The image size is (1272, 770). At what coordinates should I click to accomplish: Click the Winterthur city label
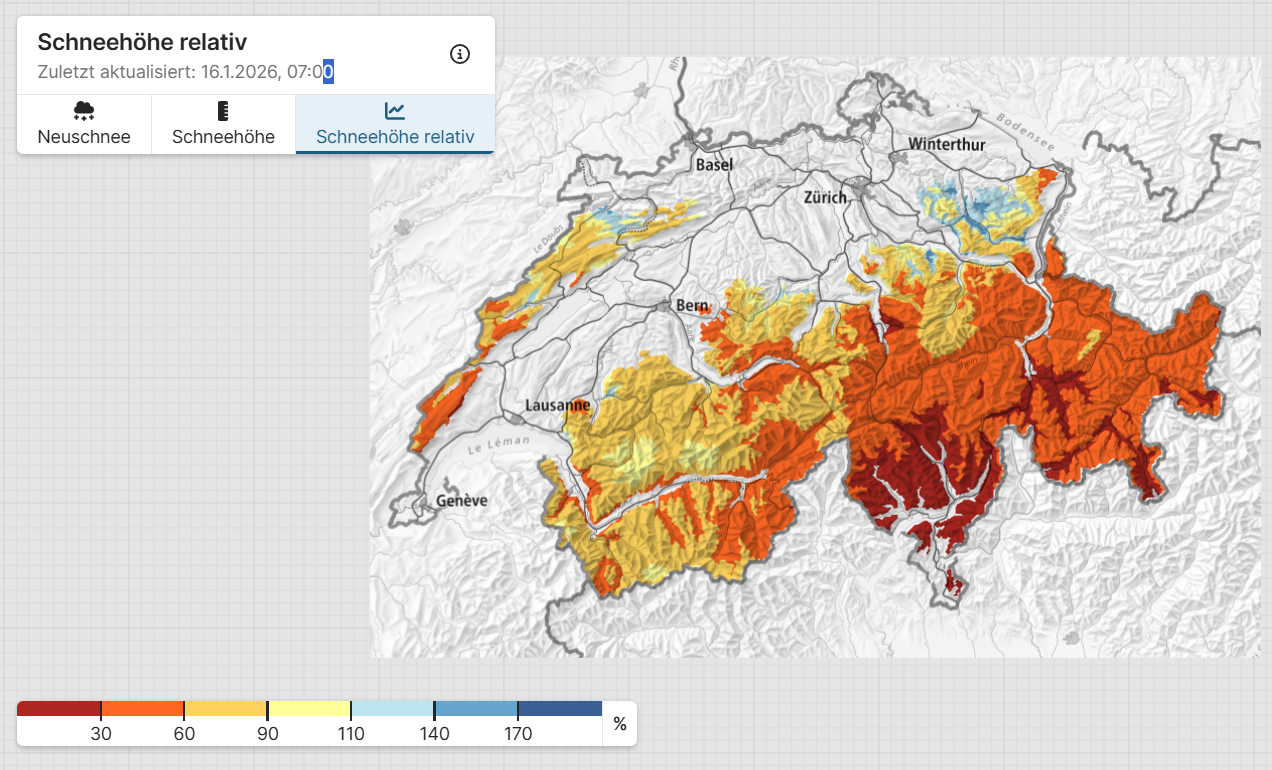(946, 145)
